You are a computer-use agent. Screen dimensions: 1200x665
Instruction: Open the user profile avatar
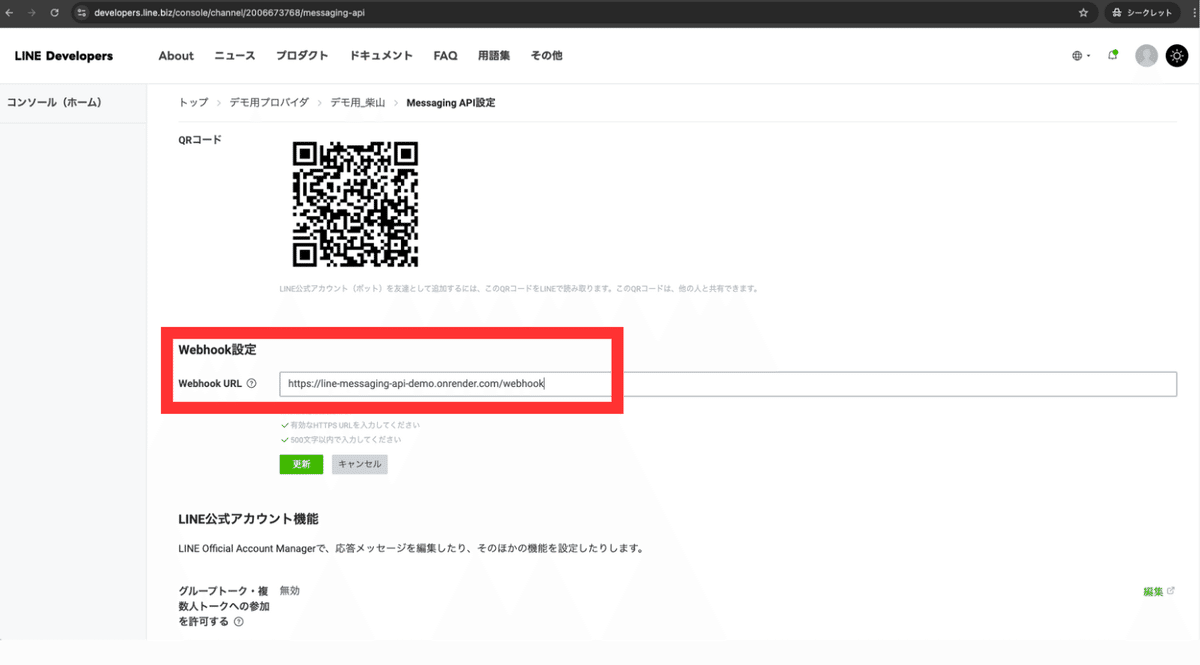1146,56
